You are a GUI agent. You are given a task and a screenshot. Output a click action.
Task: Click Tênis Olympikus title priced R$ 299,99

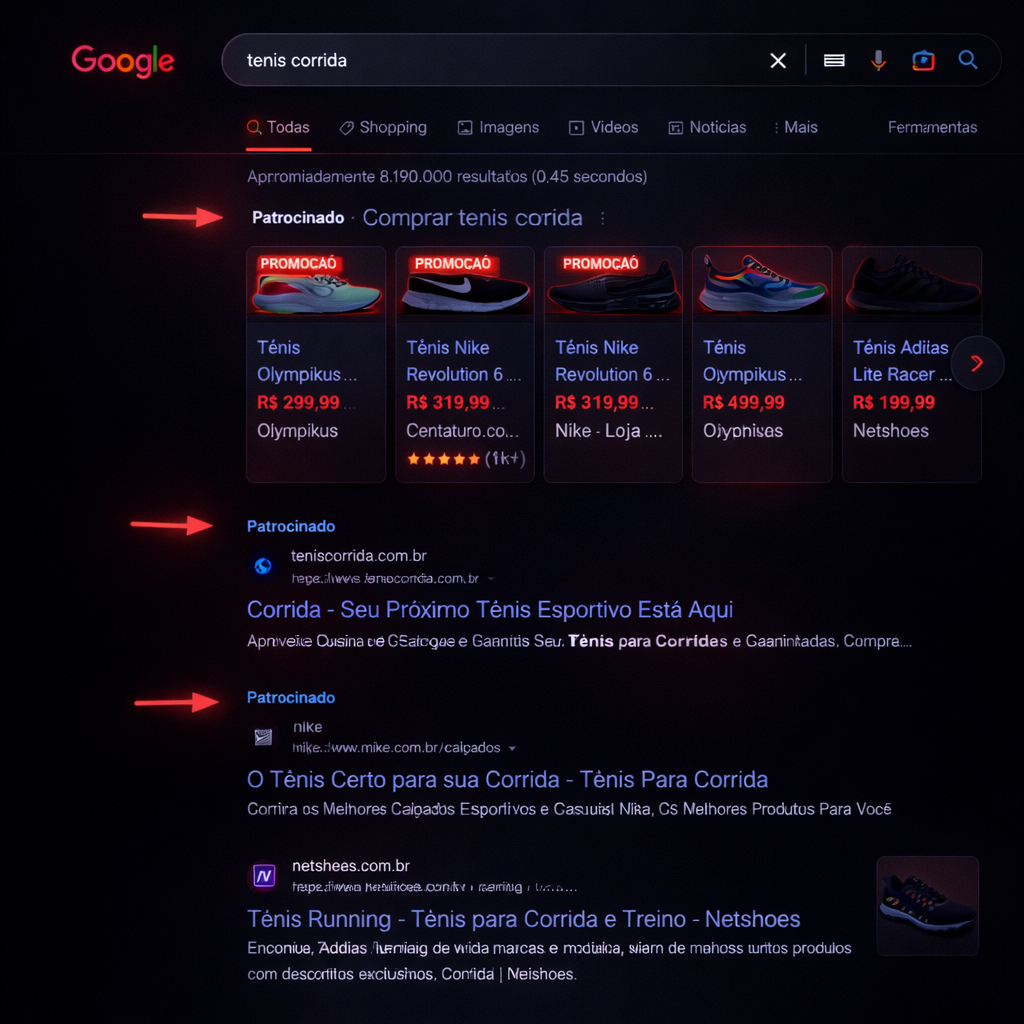pyautogui.click(x=306, y=360)
